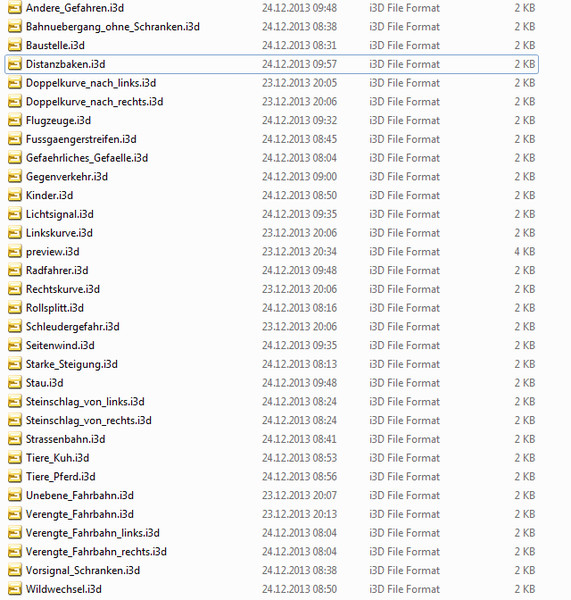Click the Stau.i3d file icon

click(x=15, y=383)
